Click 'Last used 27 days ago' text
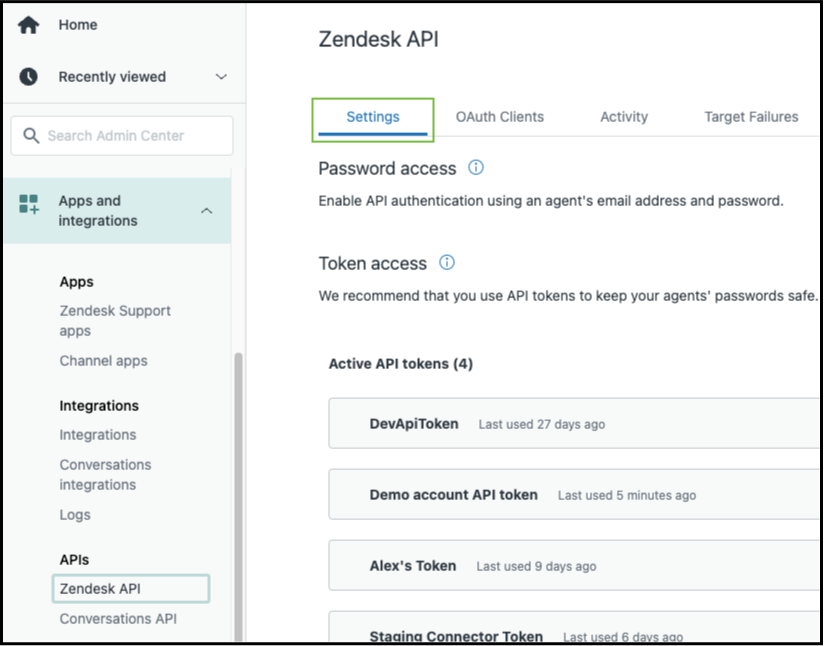This screenshot has height=646, width=825. (542, 425)
